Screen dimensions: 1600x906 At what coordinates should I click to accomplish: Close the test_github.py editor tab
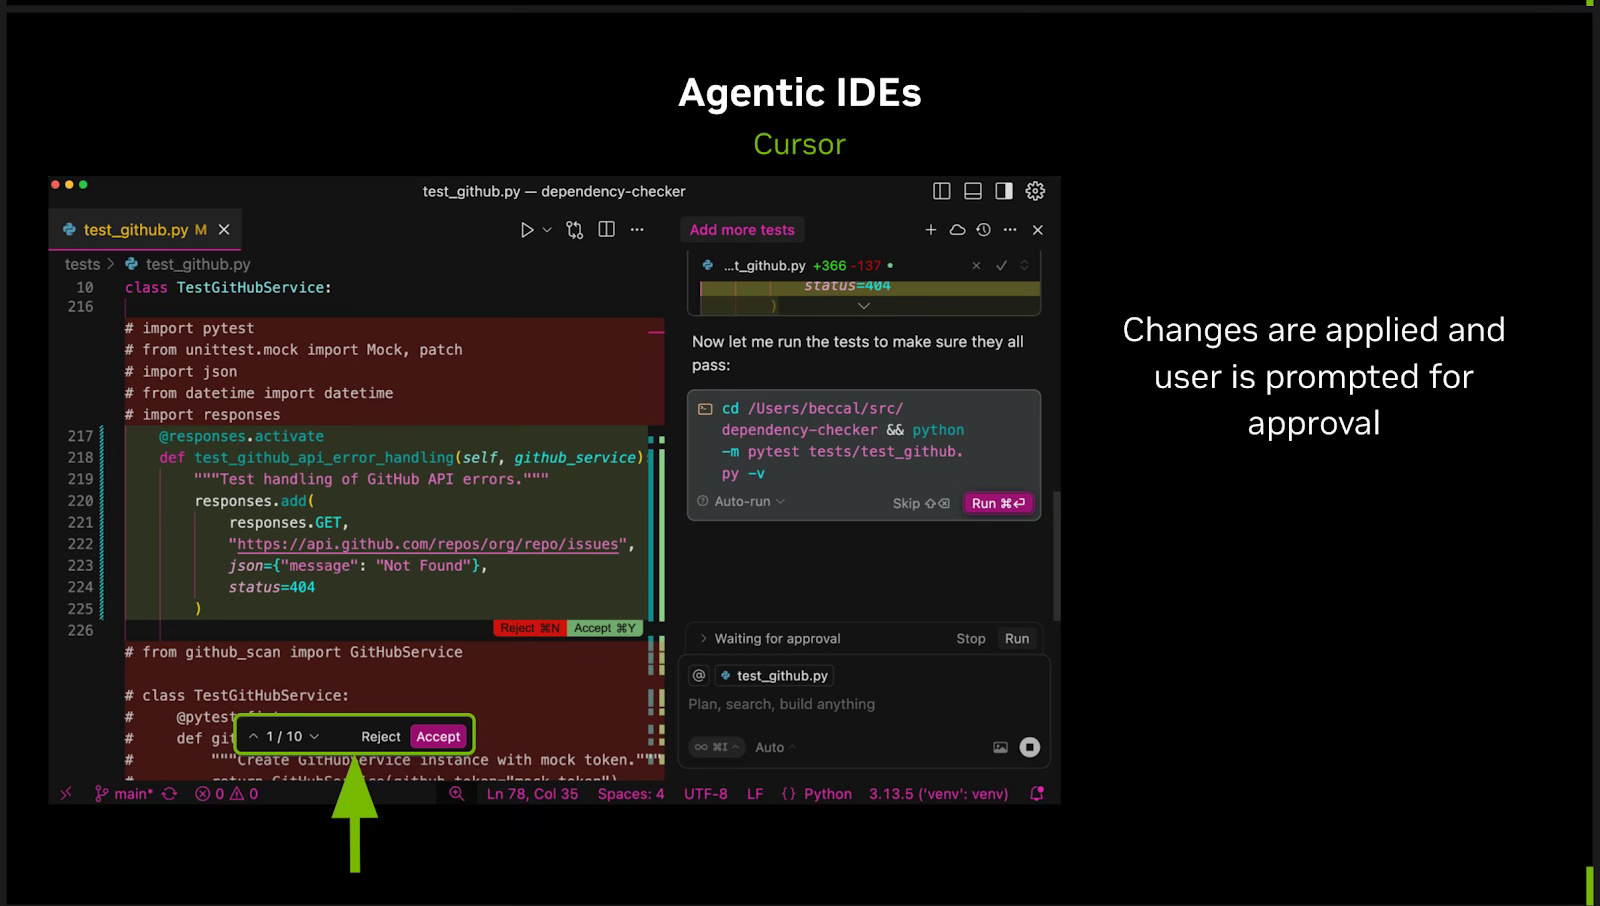coord(224,230)
